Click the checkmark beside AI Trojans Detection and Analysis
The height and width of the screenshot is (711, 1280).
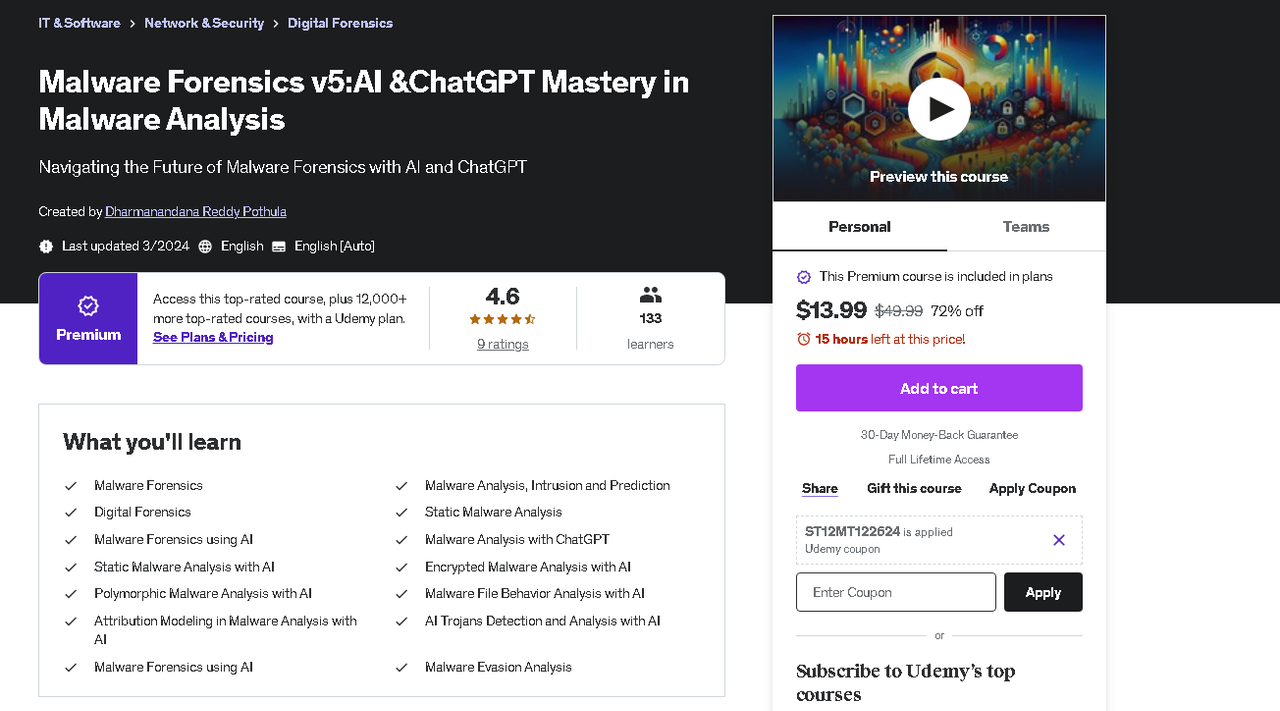401,621
